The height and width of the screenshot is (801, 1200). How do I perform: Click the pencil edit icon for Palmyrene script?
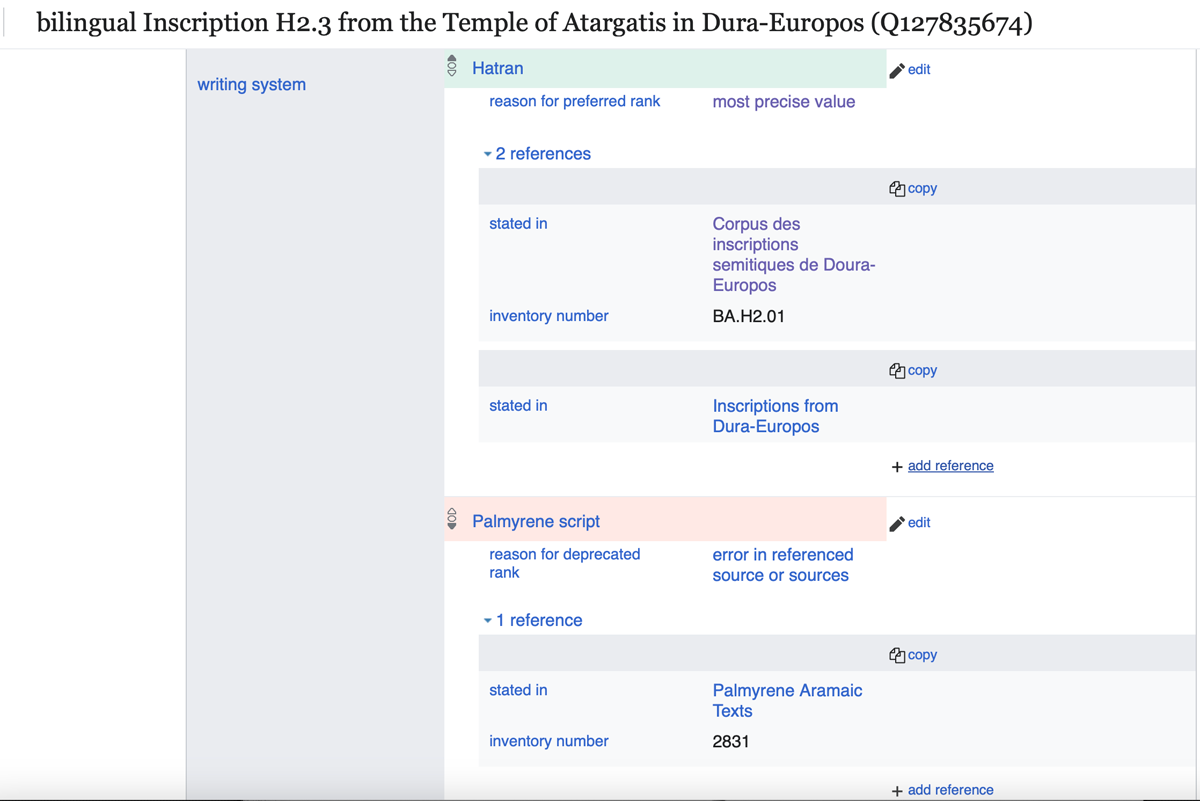[x=898, y=523]
